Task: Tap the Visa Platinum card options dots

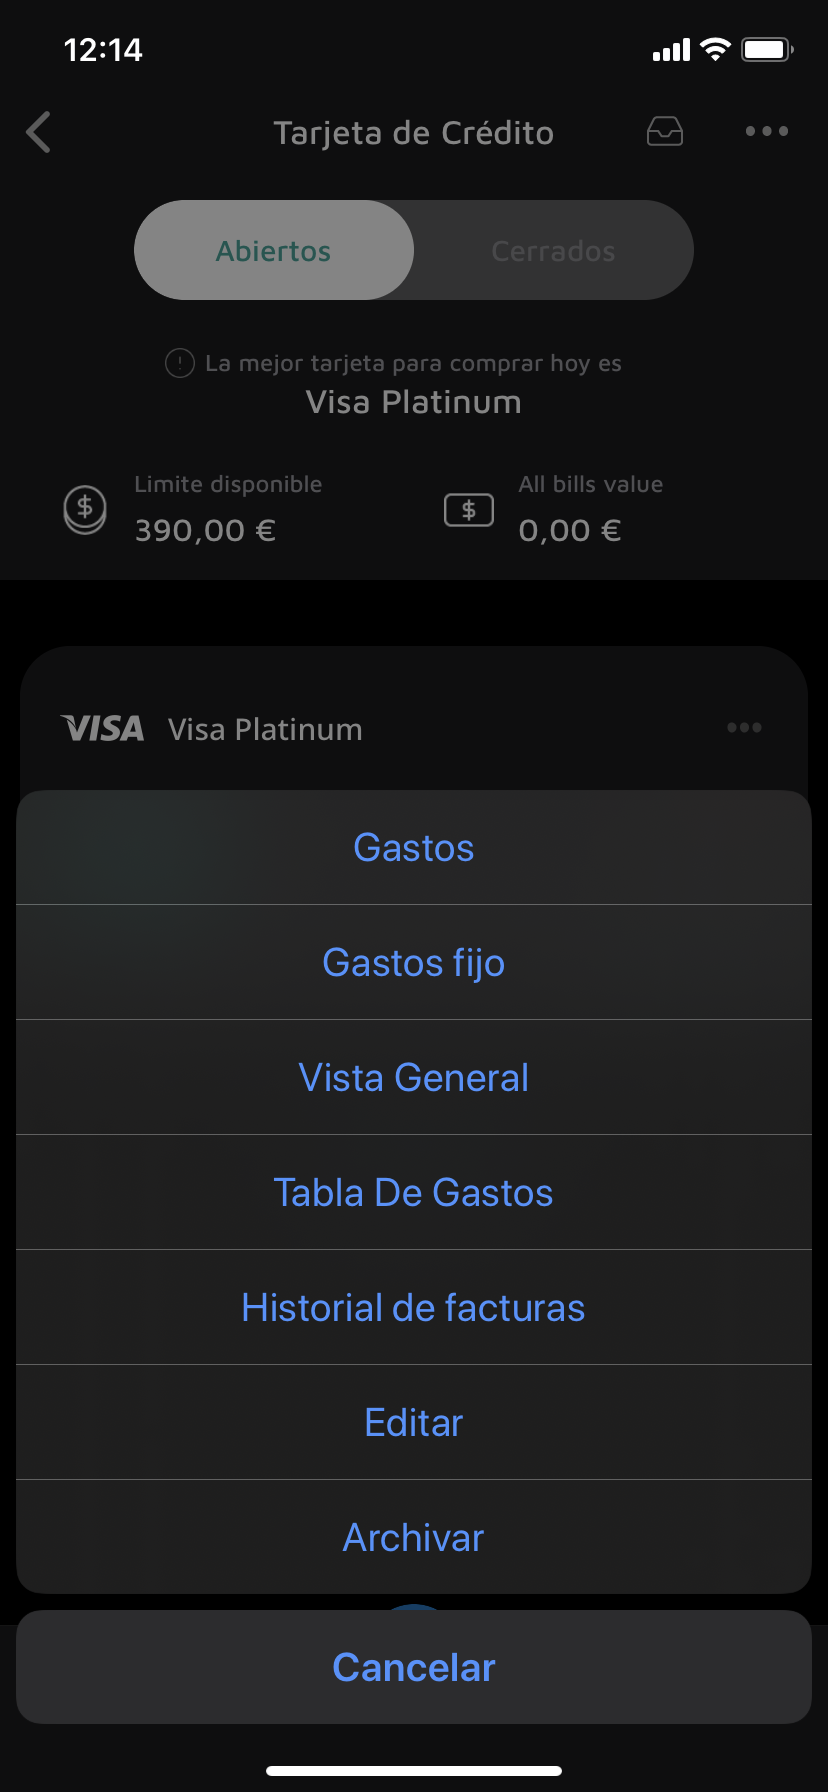Action: (x=744, y=728)
